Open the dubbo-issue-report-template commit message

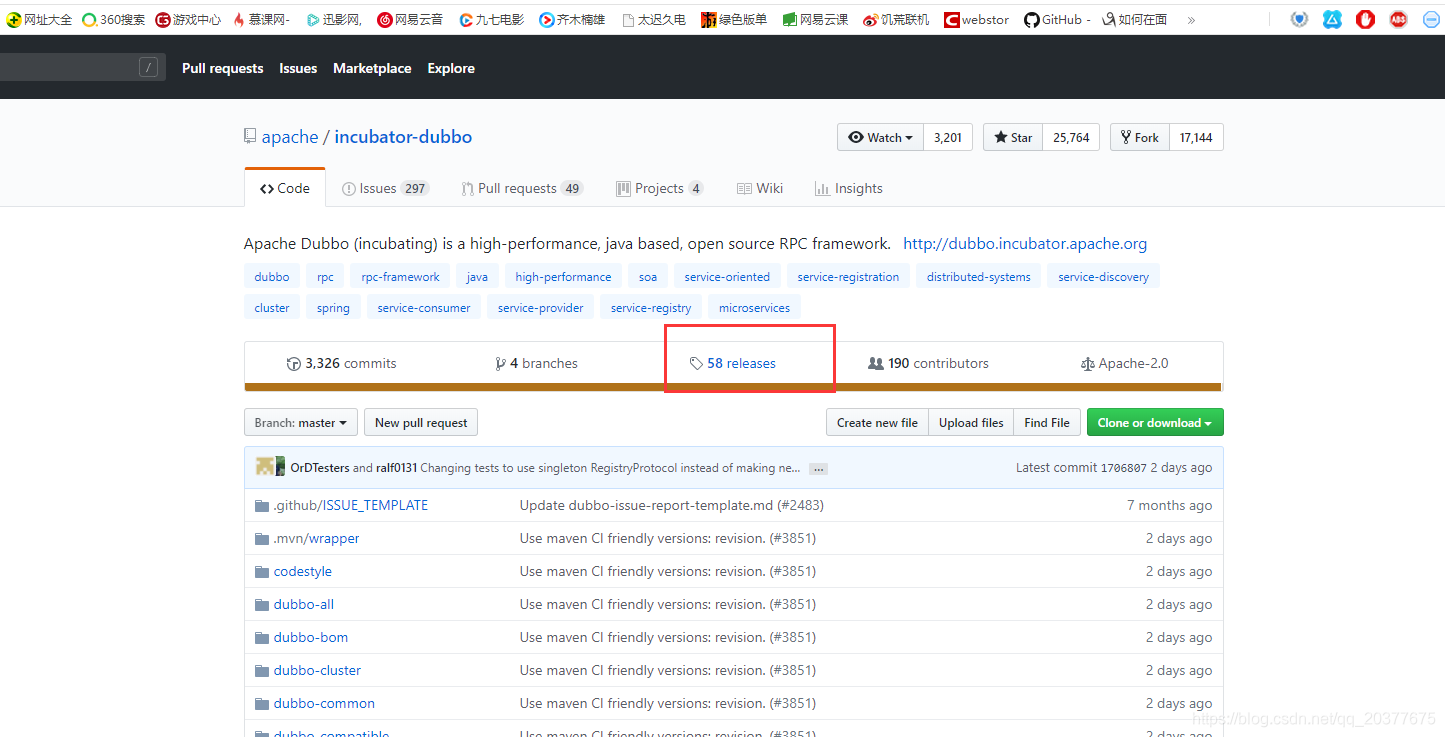[x=672, y=505]
